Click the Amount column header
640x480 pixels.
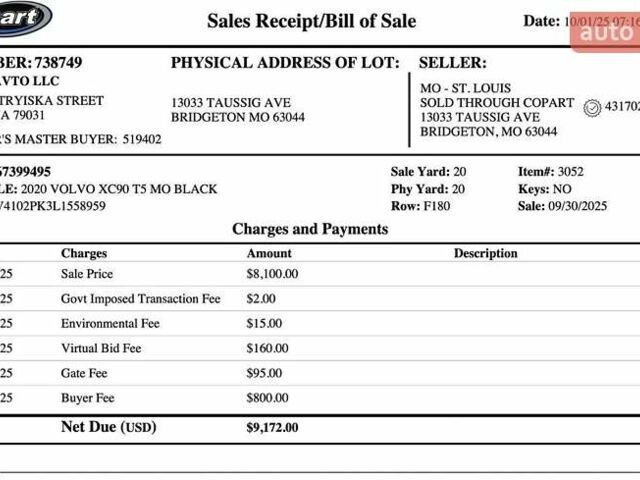(269, 254)
